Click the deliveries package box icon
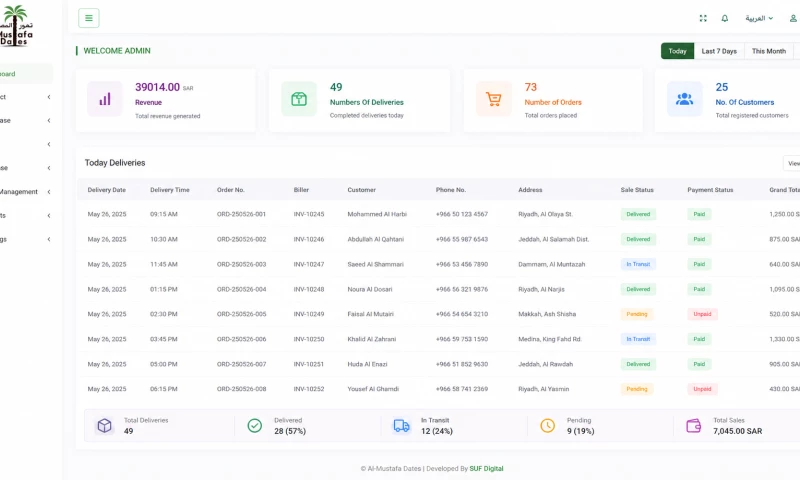The image size is (800, 480). click(x=299, y=99)
